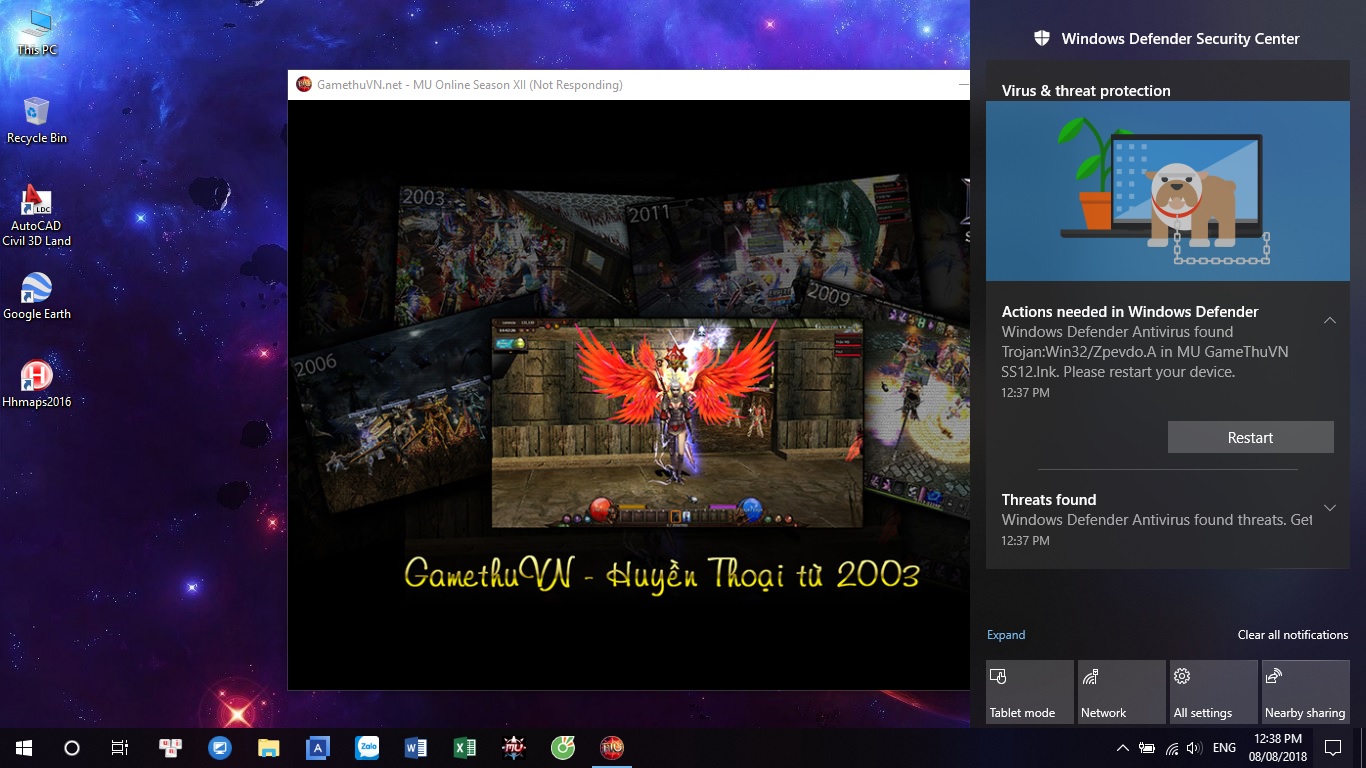
Task: Click the Restart button in Defender notification
Action: click(1251, 437)
